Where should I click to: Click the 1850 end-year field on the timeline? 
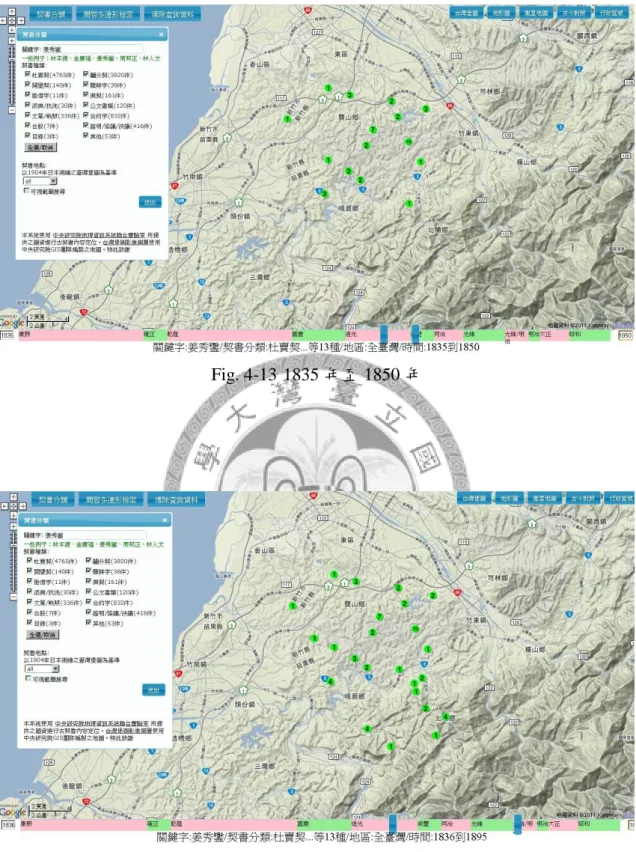tap(626, 335)
